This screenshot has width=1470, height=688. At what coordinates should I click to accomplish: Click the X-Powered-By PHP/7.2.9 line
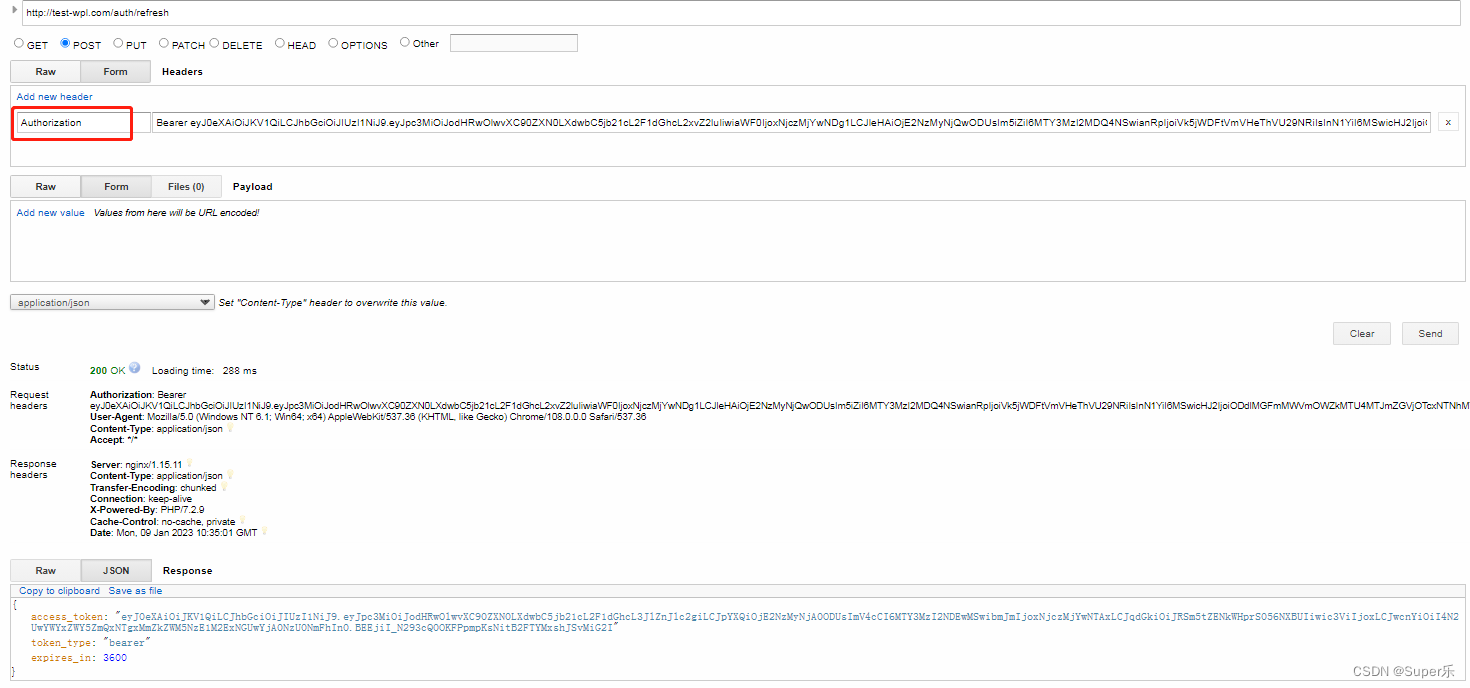147,510
